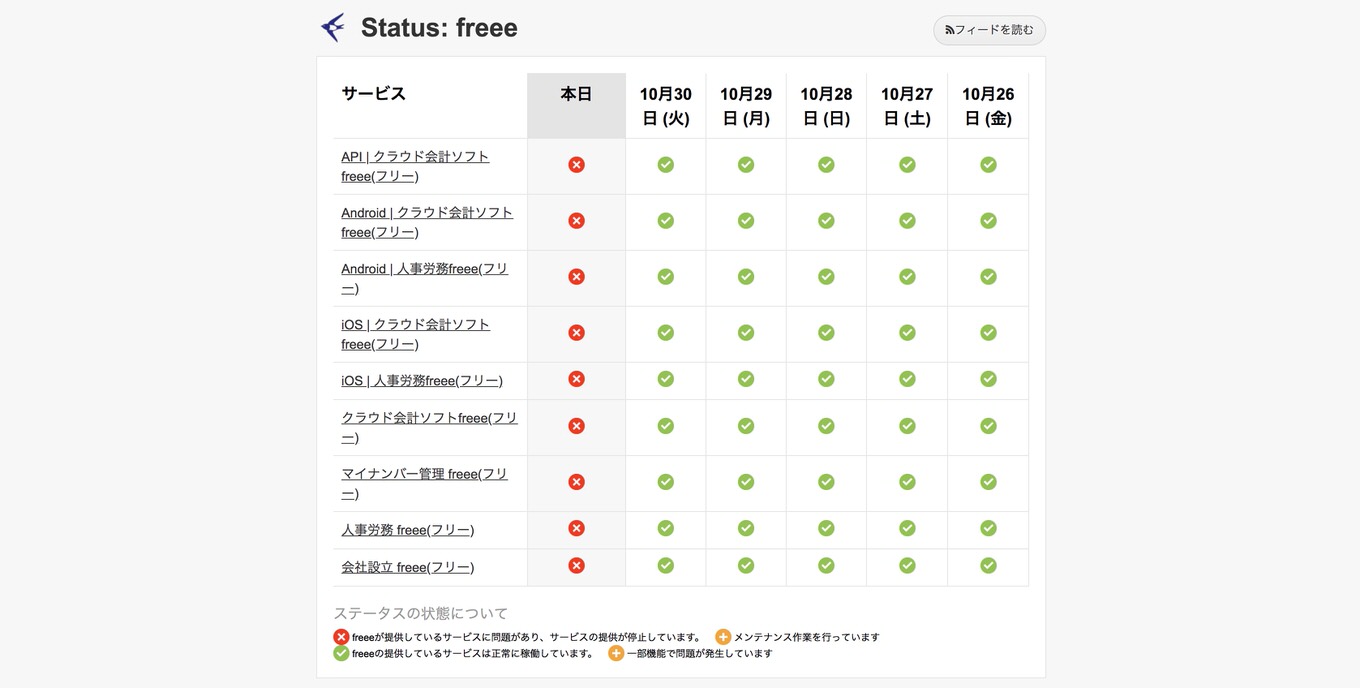The height and width of the screenshot is (688, 1360).
Task: Click today's red icon for 人事労務 freee row
Action: click(x=576, y=528)
